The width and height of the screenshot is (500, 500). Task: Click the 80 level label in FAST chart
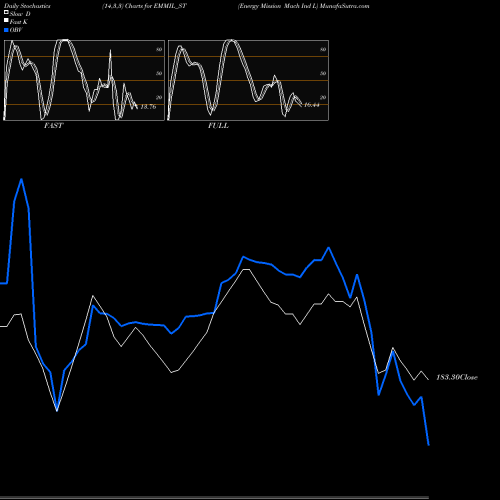click(159, 49)
